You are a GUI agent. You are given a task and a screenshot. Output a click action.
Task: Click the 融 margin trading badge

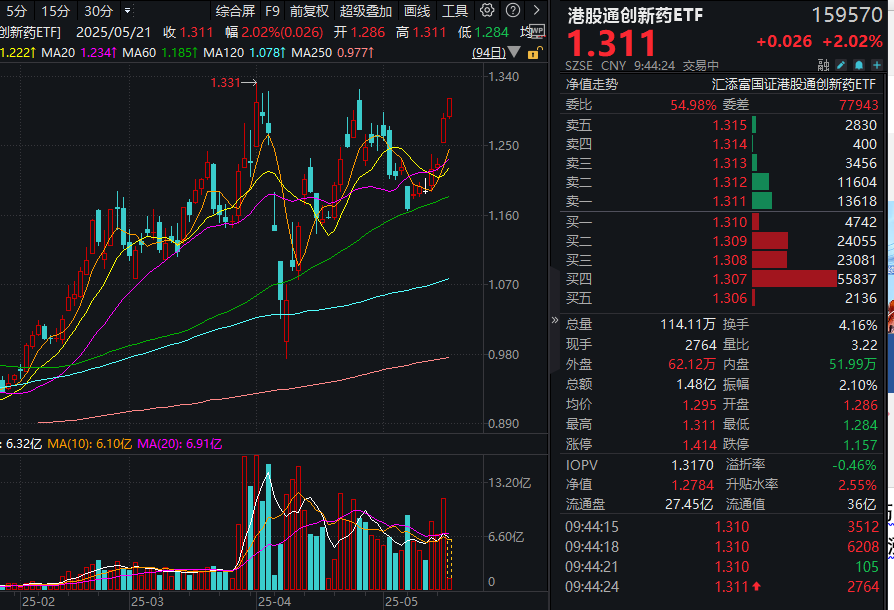click(824, 63)
